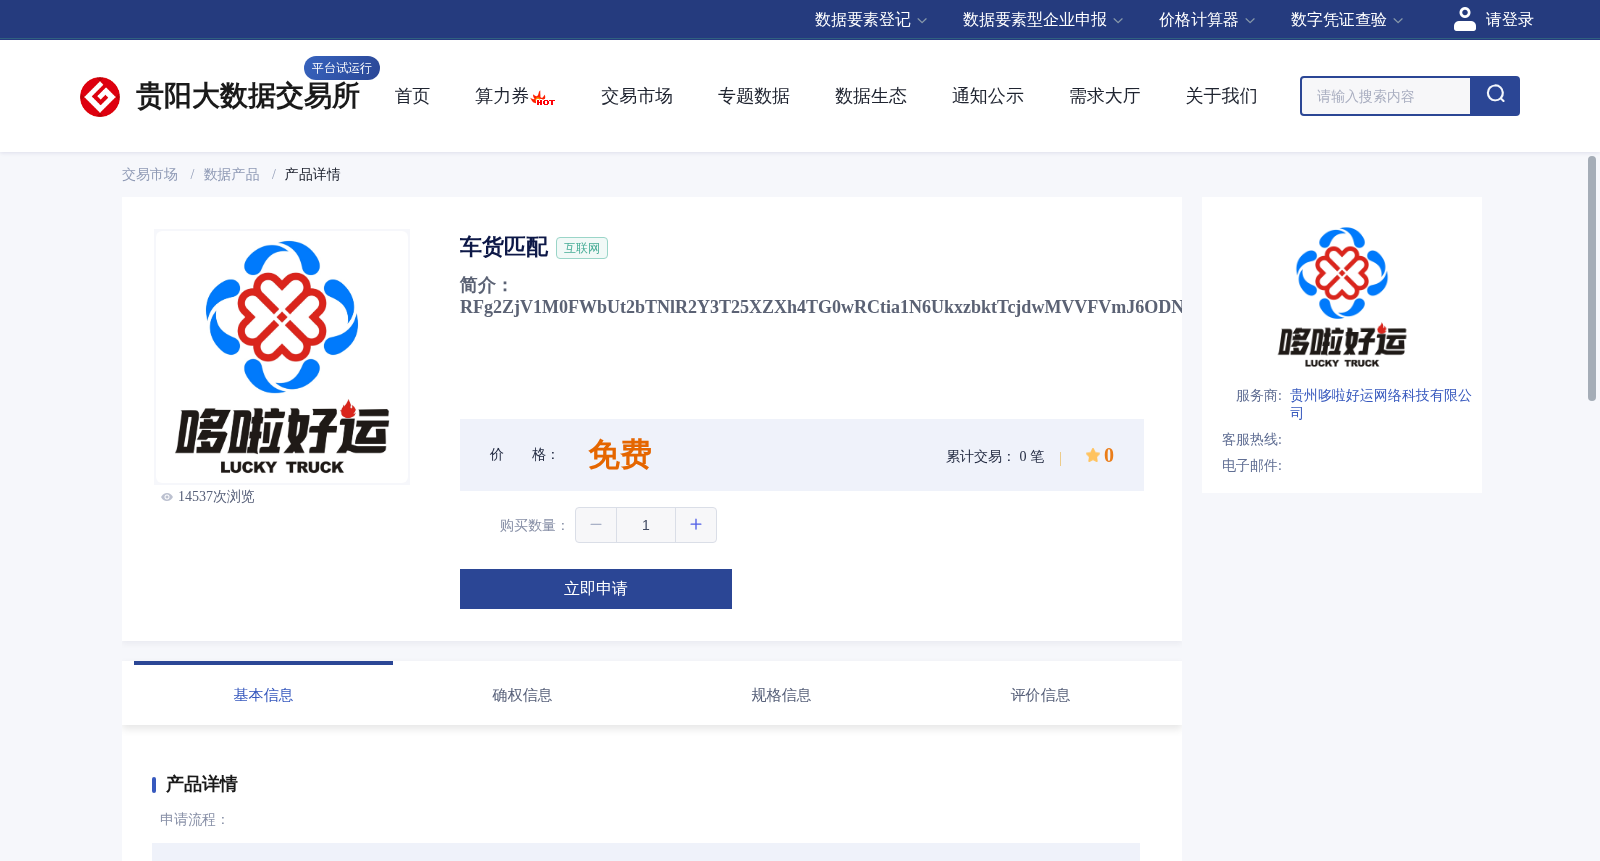1600x861 pixels.
Task: Click the eye icon beside 14537次浏览
Action: pyautogui.click(x=167, y=497)
